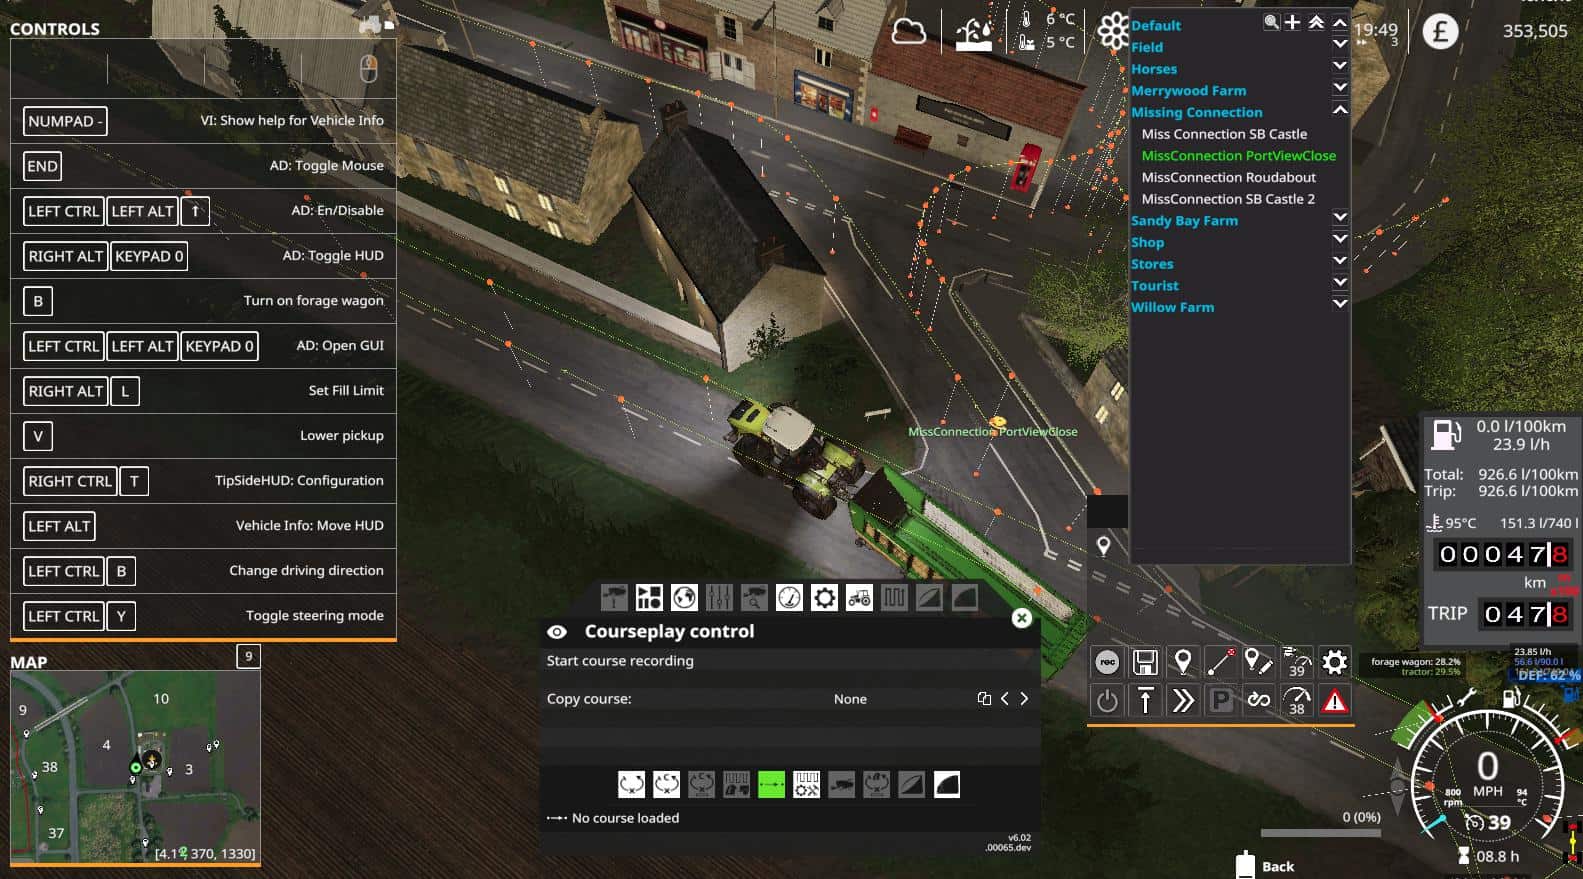Screen dimensions: 1583x879
Task: Expand the Sandy Bay Farm group
Action: click(x=1340, y=217)
